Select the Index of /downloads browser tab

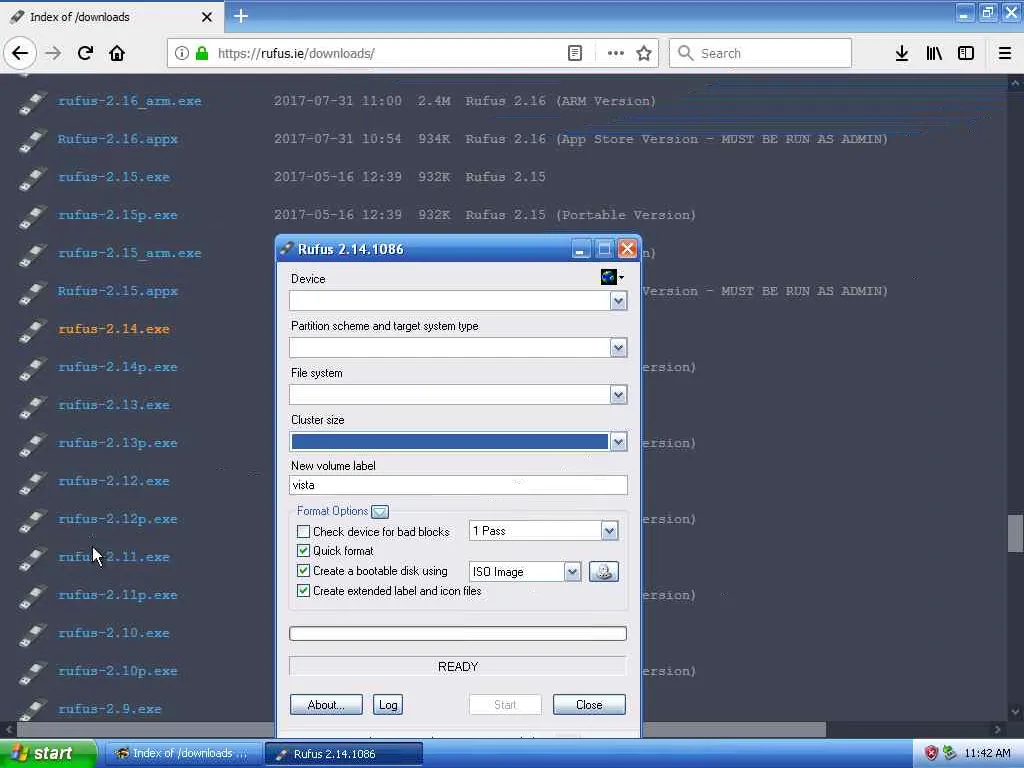(111, 17)
